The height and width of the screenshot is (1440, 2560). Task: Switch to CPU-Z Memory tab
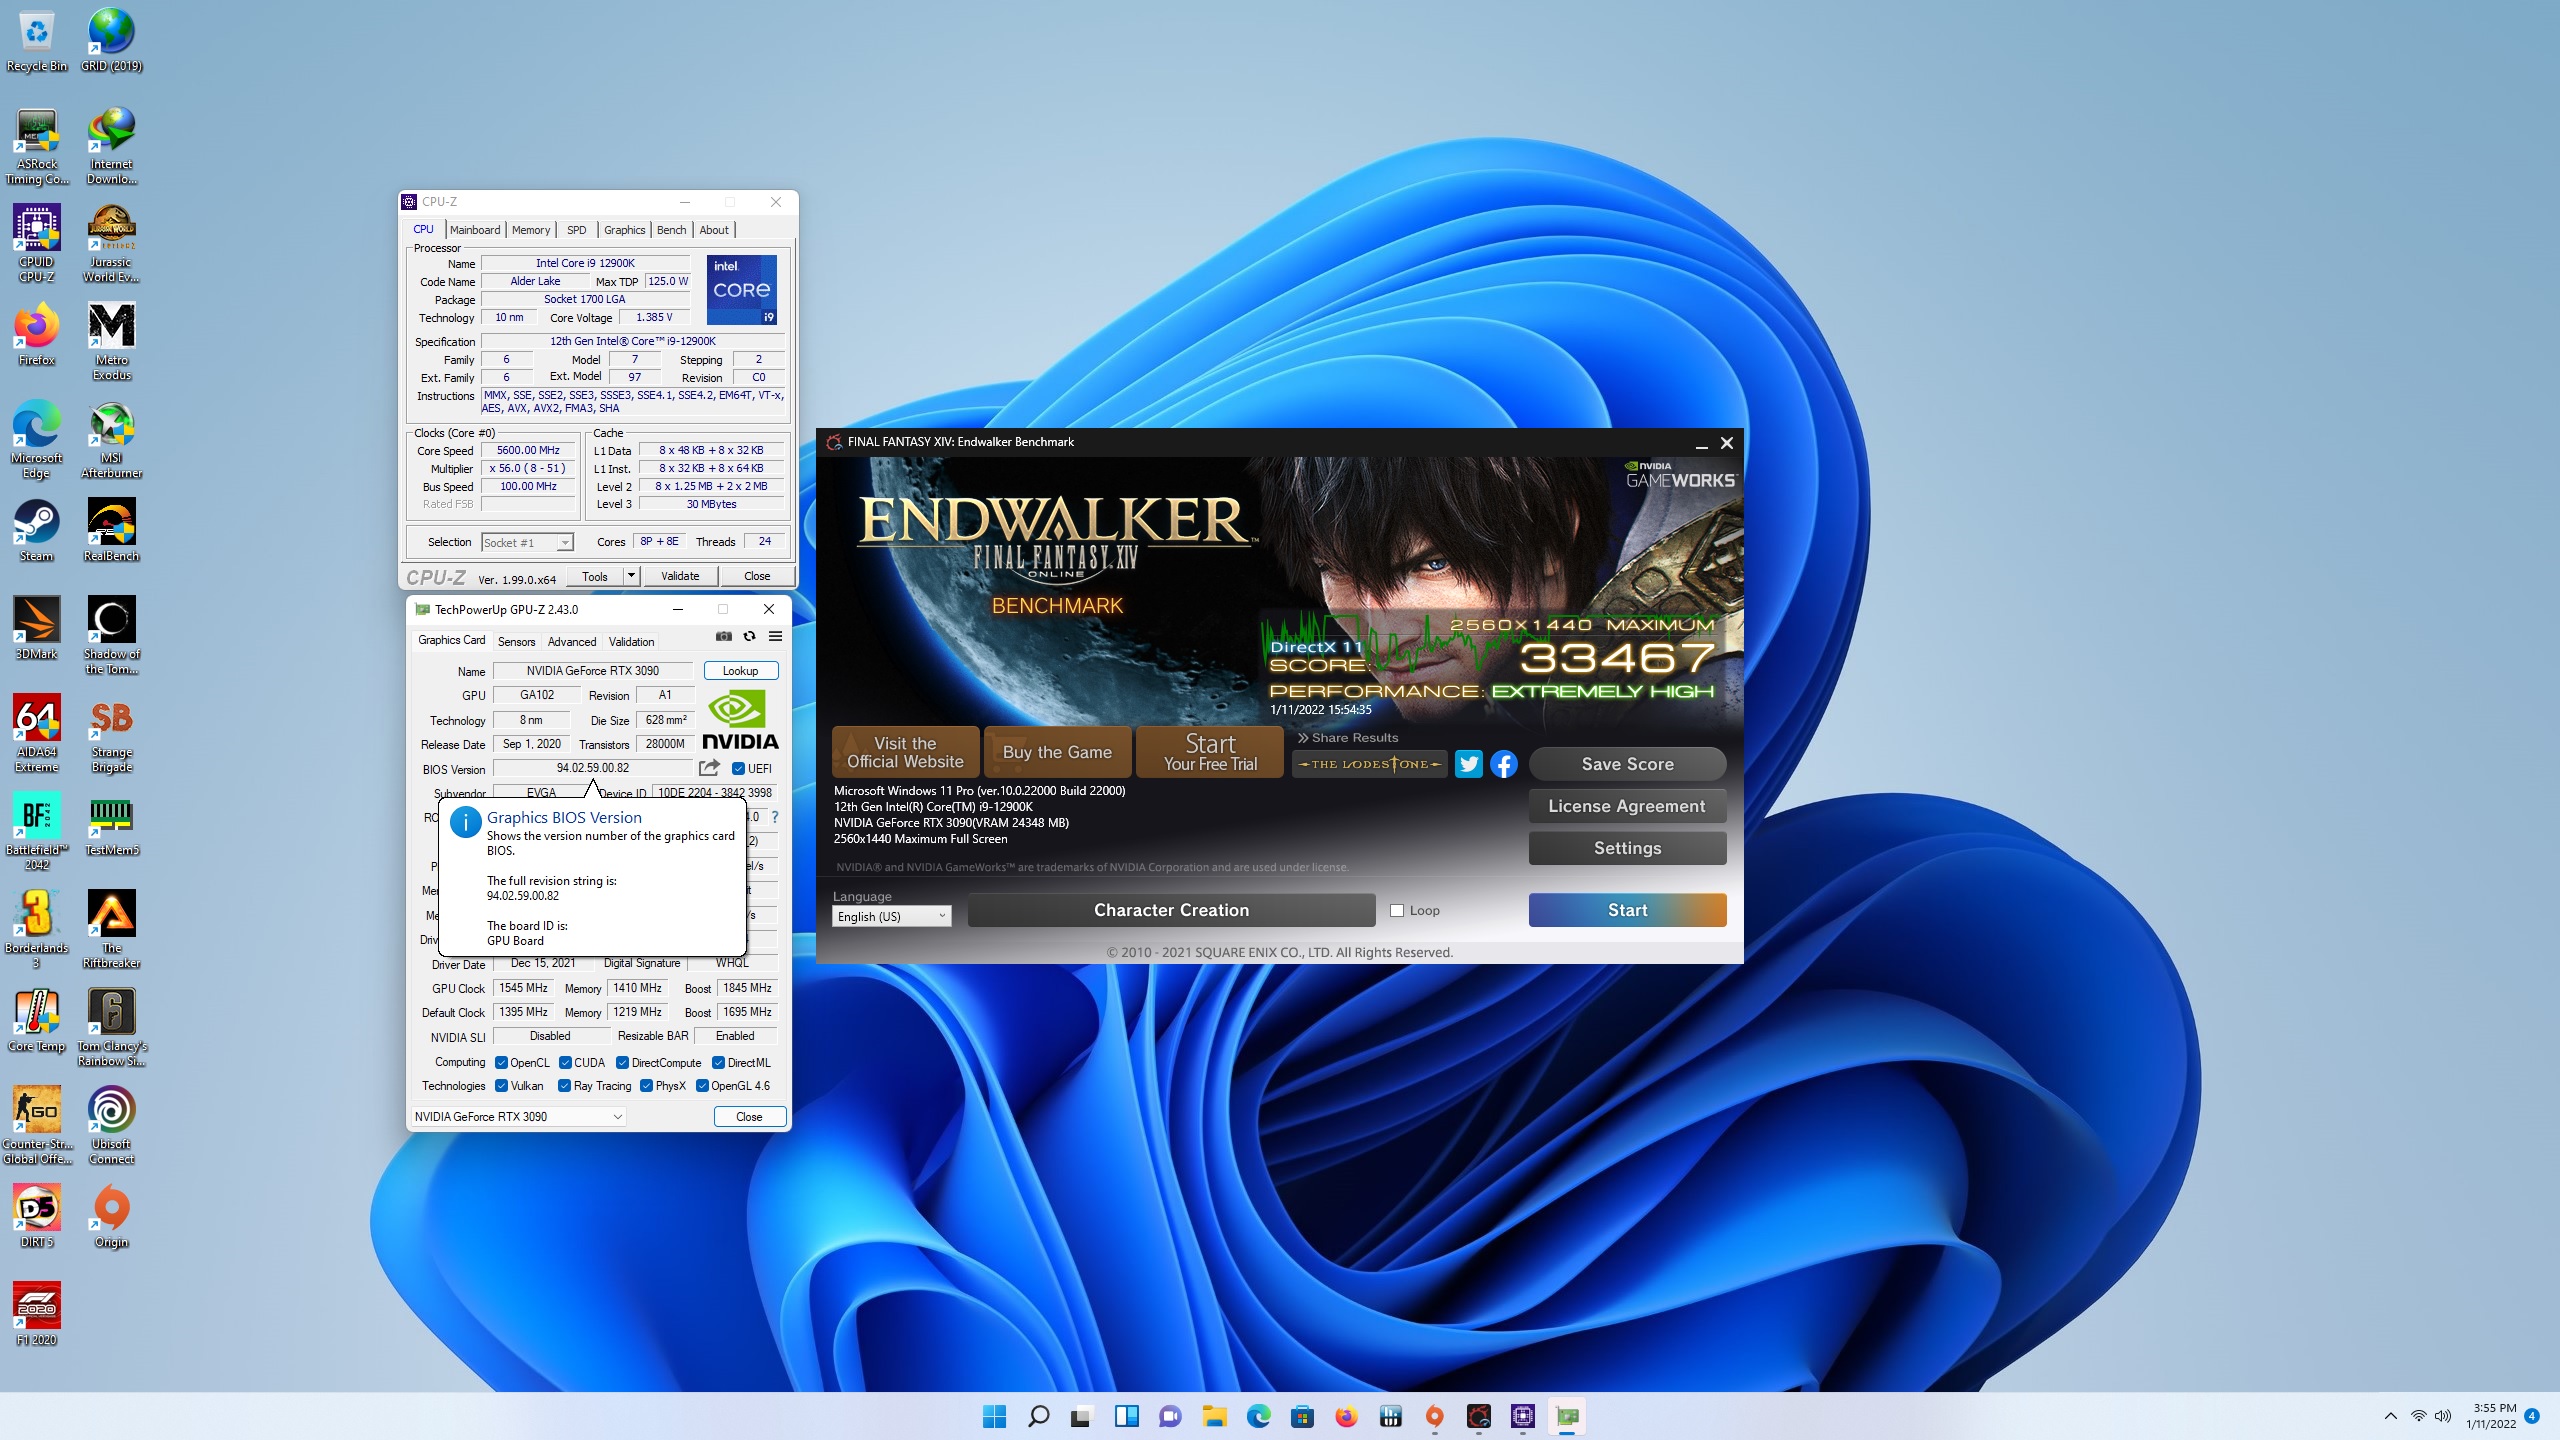531,230
